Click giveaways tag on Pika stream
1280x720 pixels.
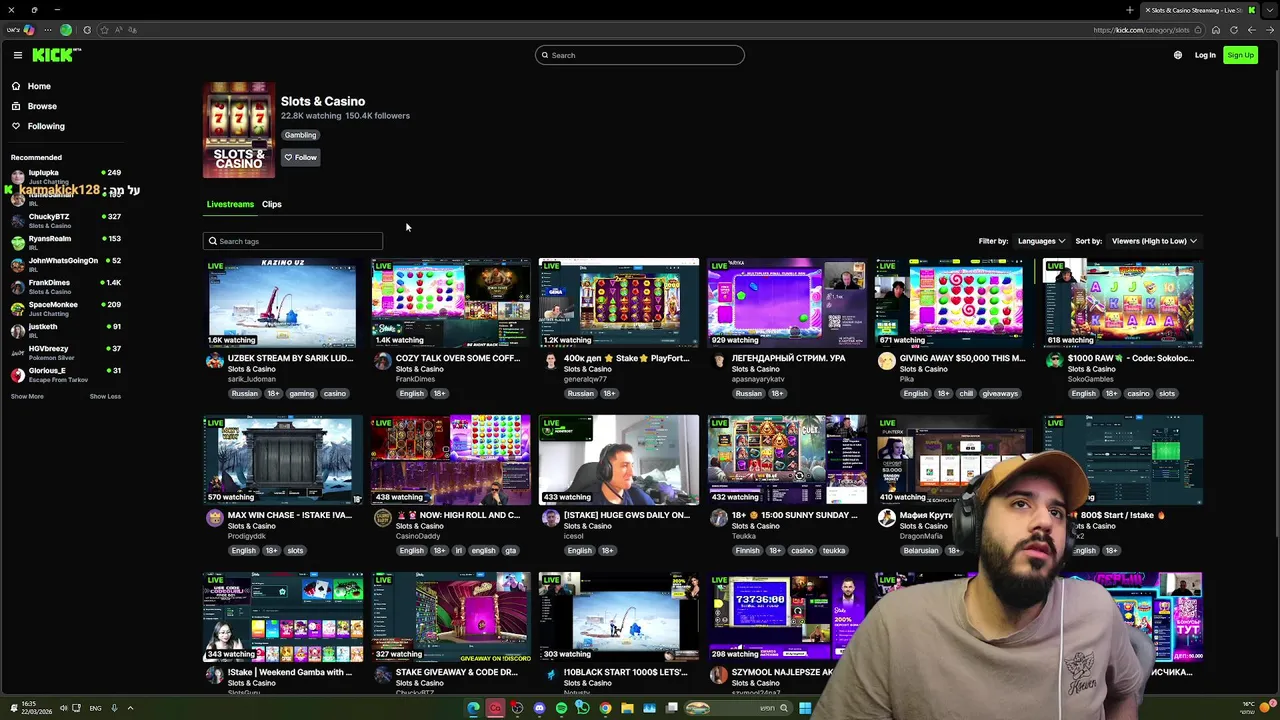pyautogui.click(x=999, y=394)
